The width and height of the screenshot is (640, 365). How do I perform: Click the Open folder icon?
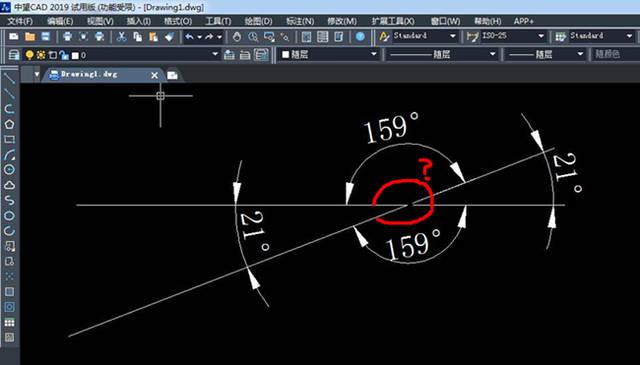[x=30, y=37]
